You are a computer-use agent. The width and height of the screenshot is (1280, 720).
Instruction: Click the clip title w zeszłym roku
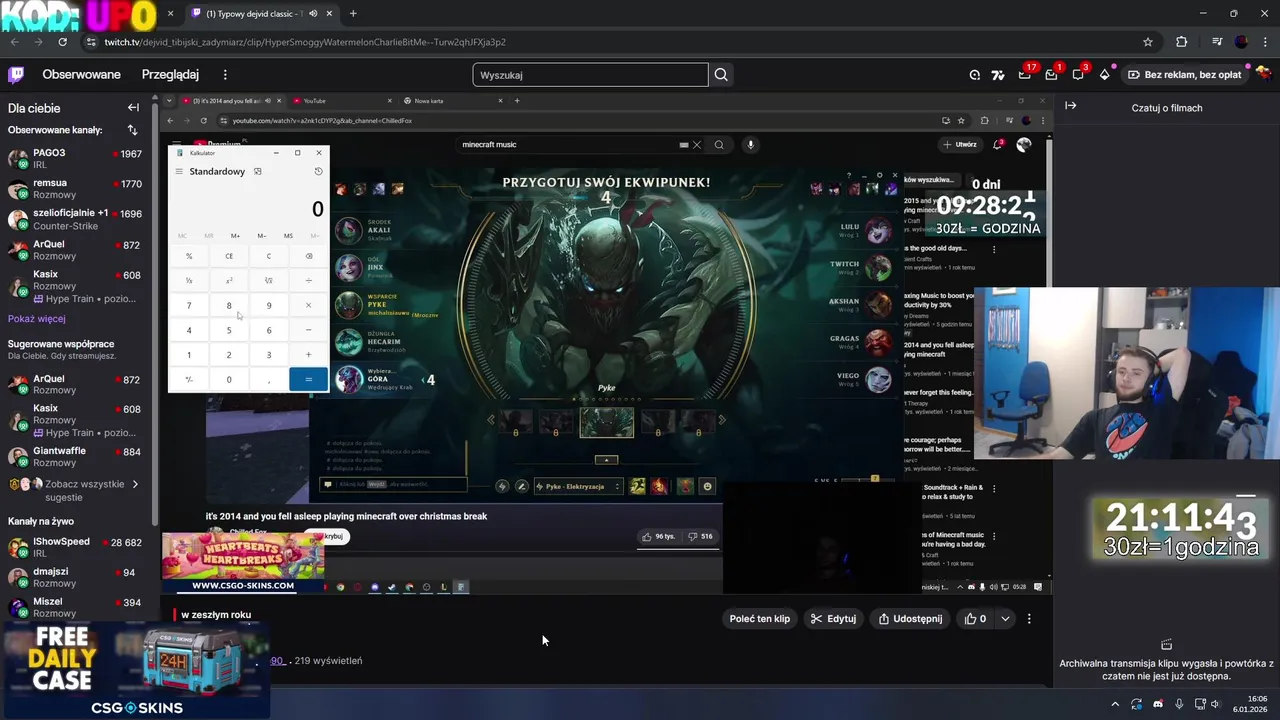[216, 615]
